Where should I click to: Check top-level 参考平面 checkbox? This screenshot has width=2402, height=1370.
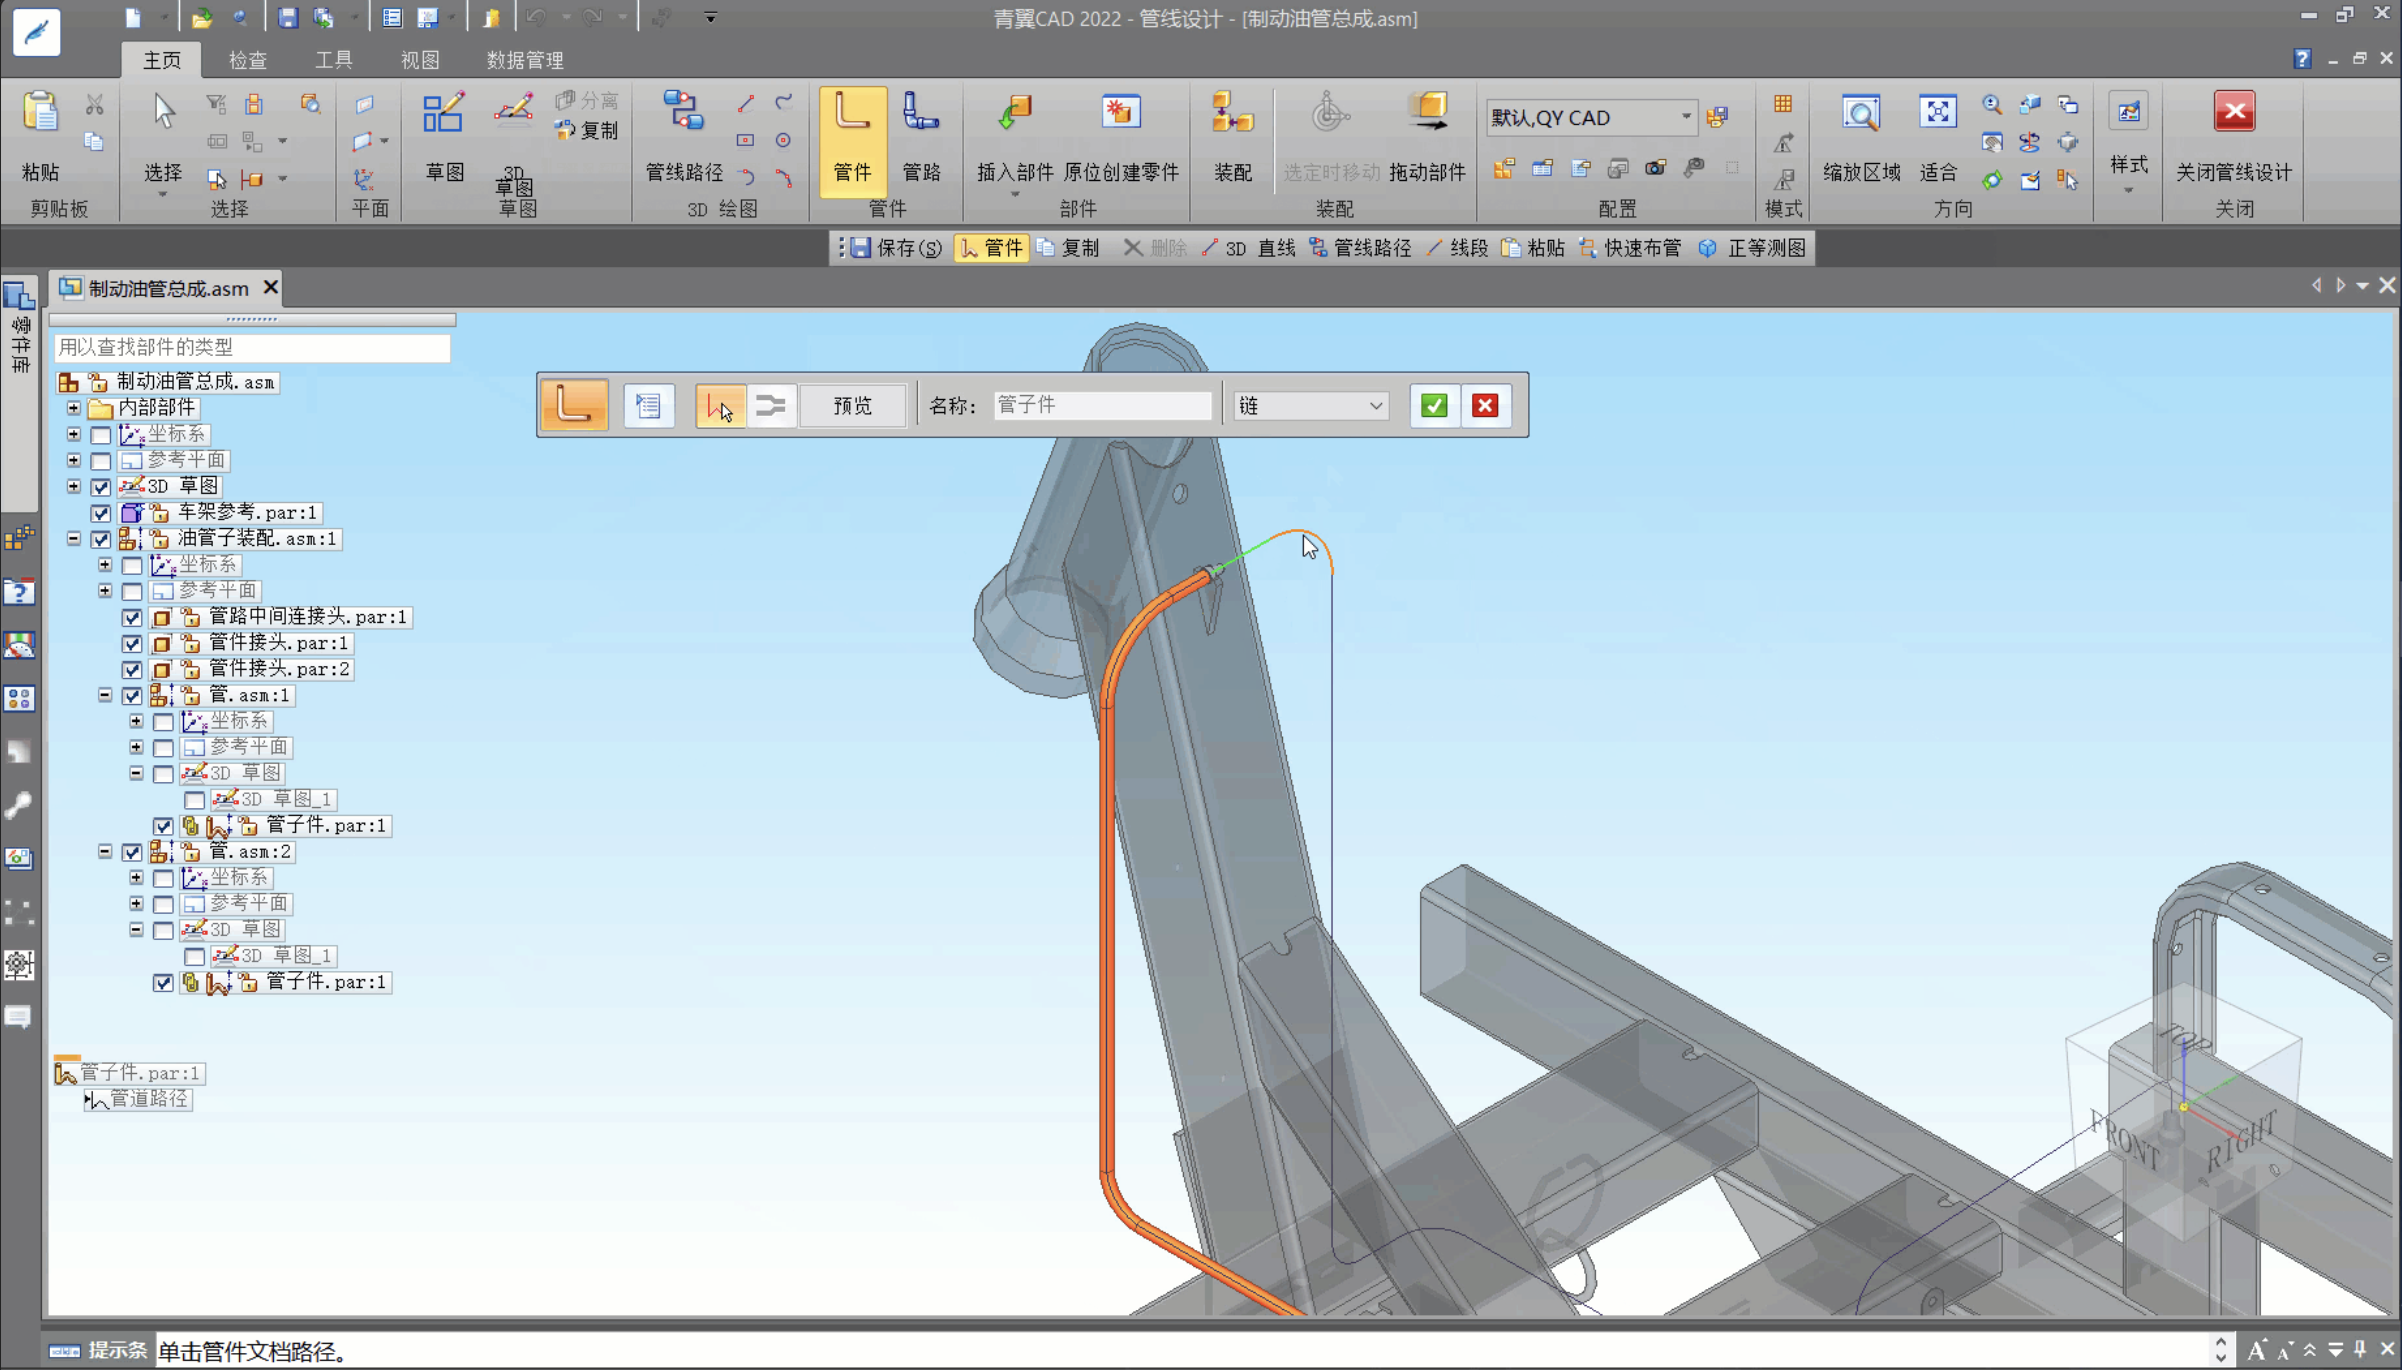tap(101, 461)
